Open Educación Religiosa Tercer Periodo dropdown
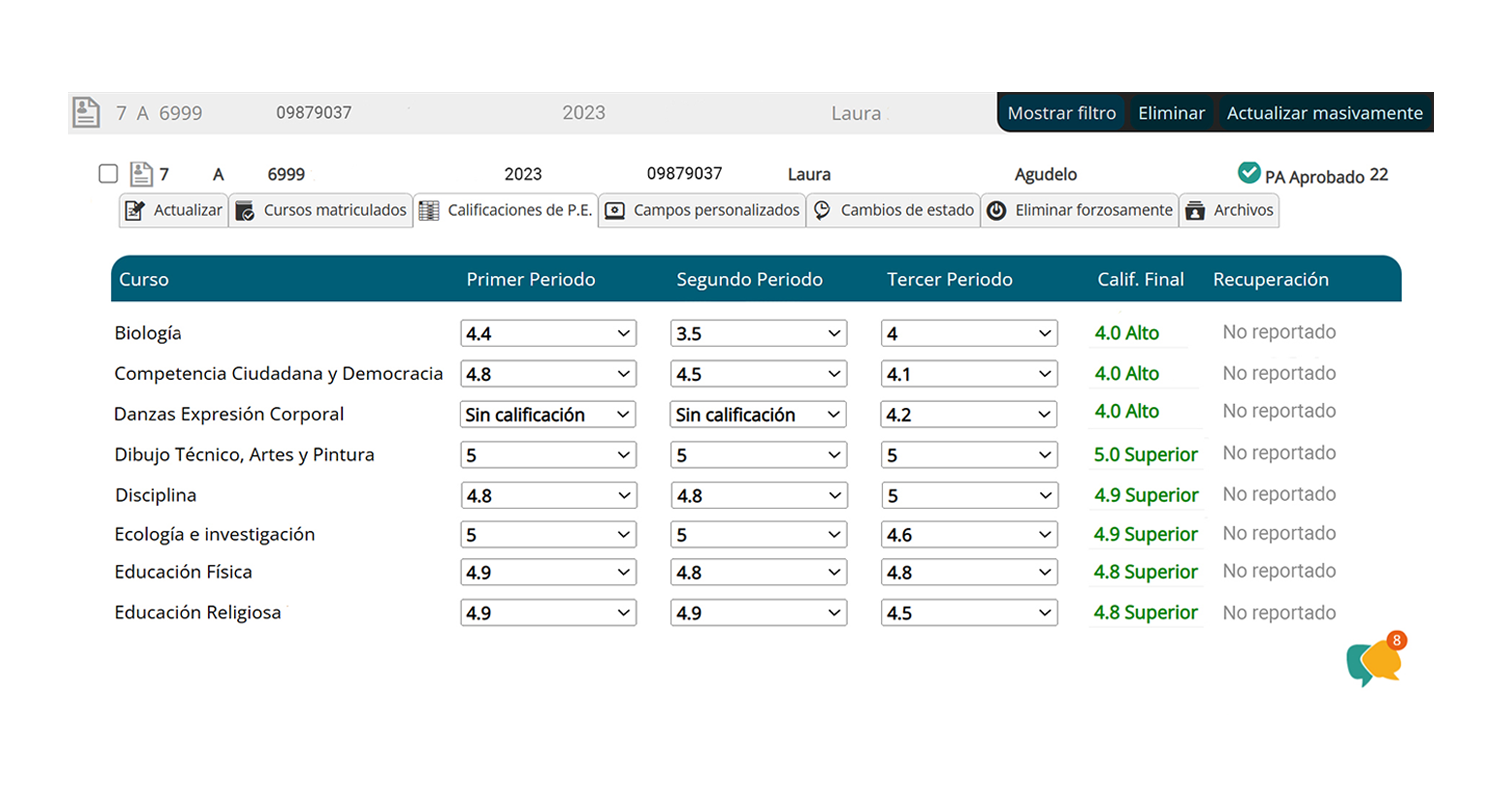Image resolution: width=1500 pixels, height=800 pixels. [x=969, y=613]
